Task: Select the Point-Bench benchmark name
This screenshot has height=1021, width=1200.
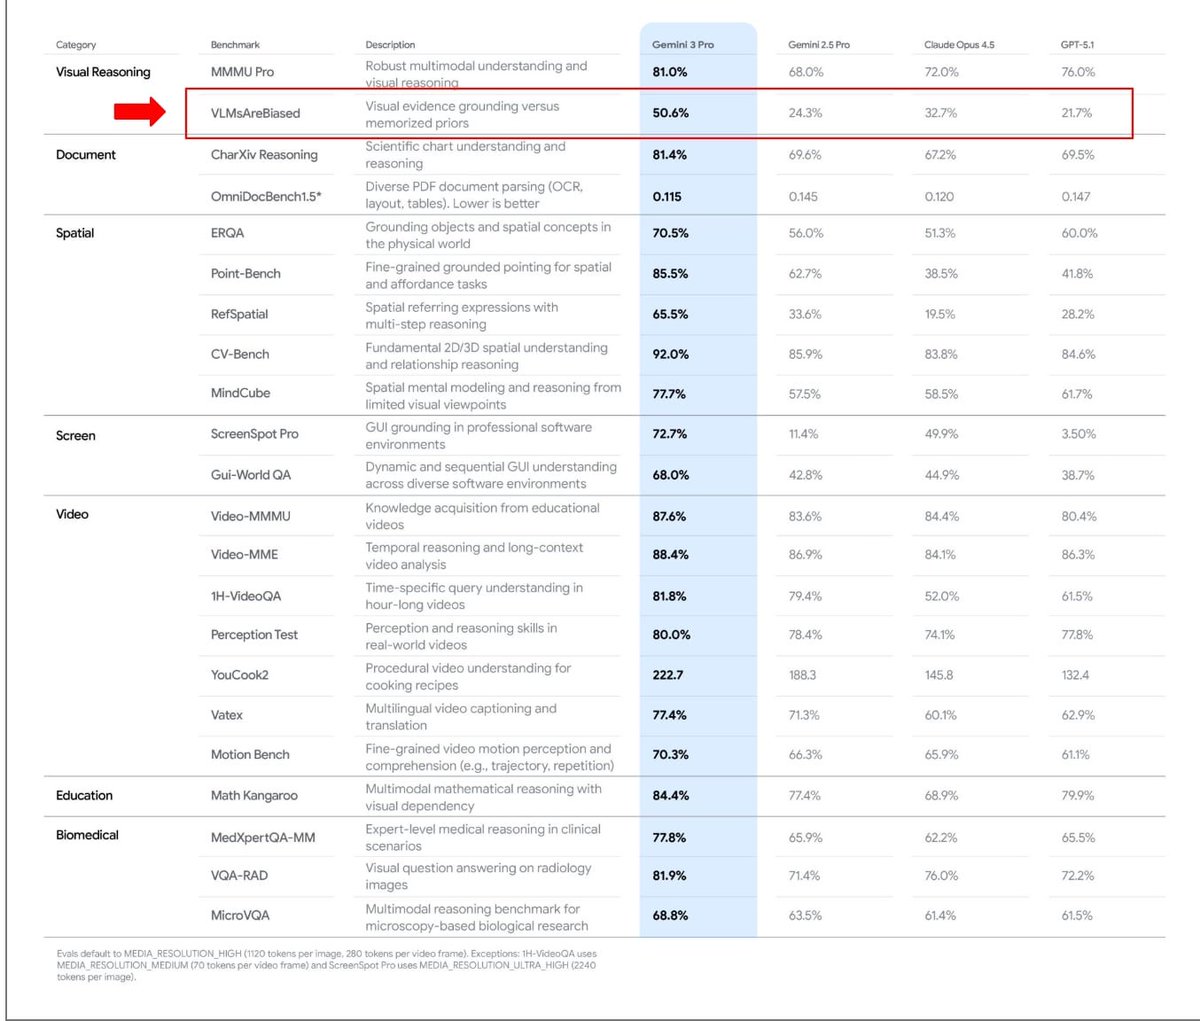Action: pos(246,274)
